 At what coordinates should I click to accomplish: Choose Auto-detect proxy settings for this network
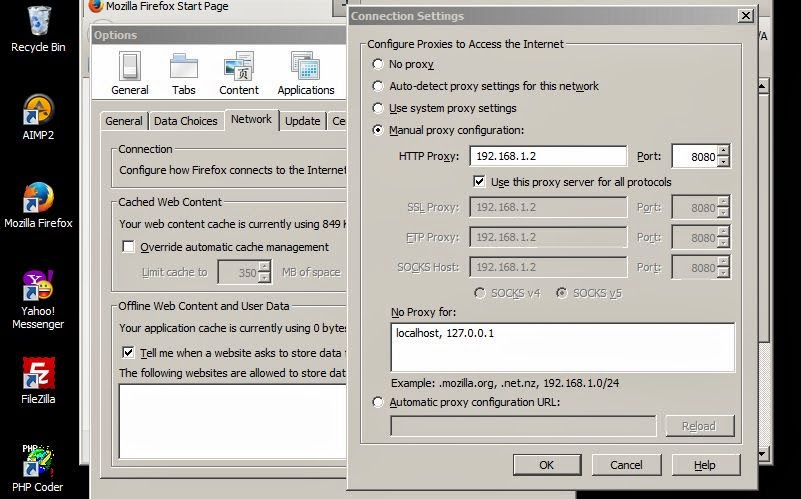pyautogui.click(x=378, y=86)
